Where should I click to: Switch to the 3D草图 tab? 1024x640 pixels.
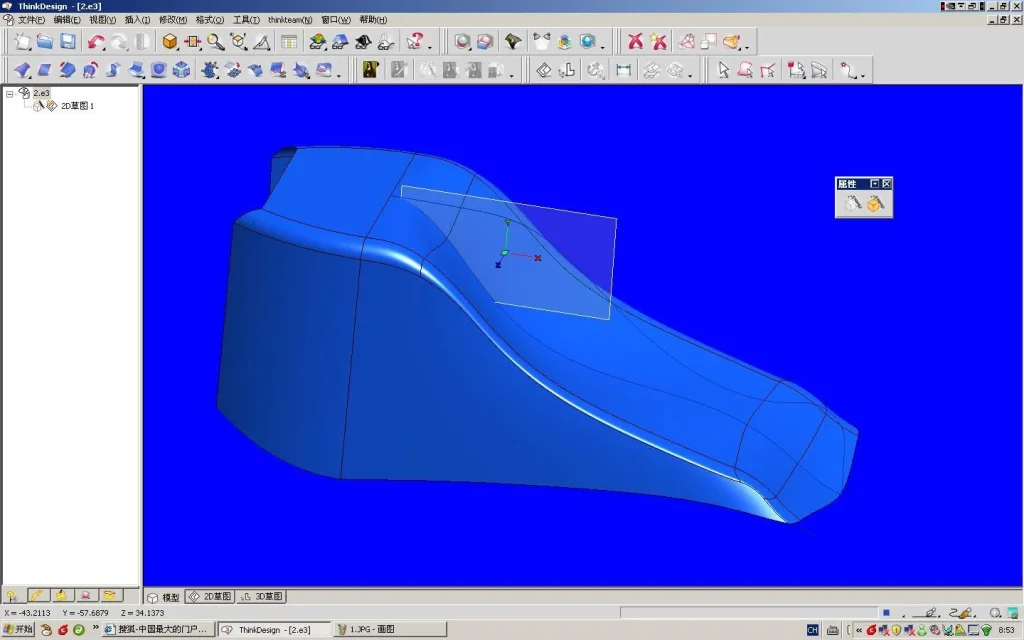(x=261, y=597)
